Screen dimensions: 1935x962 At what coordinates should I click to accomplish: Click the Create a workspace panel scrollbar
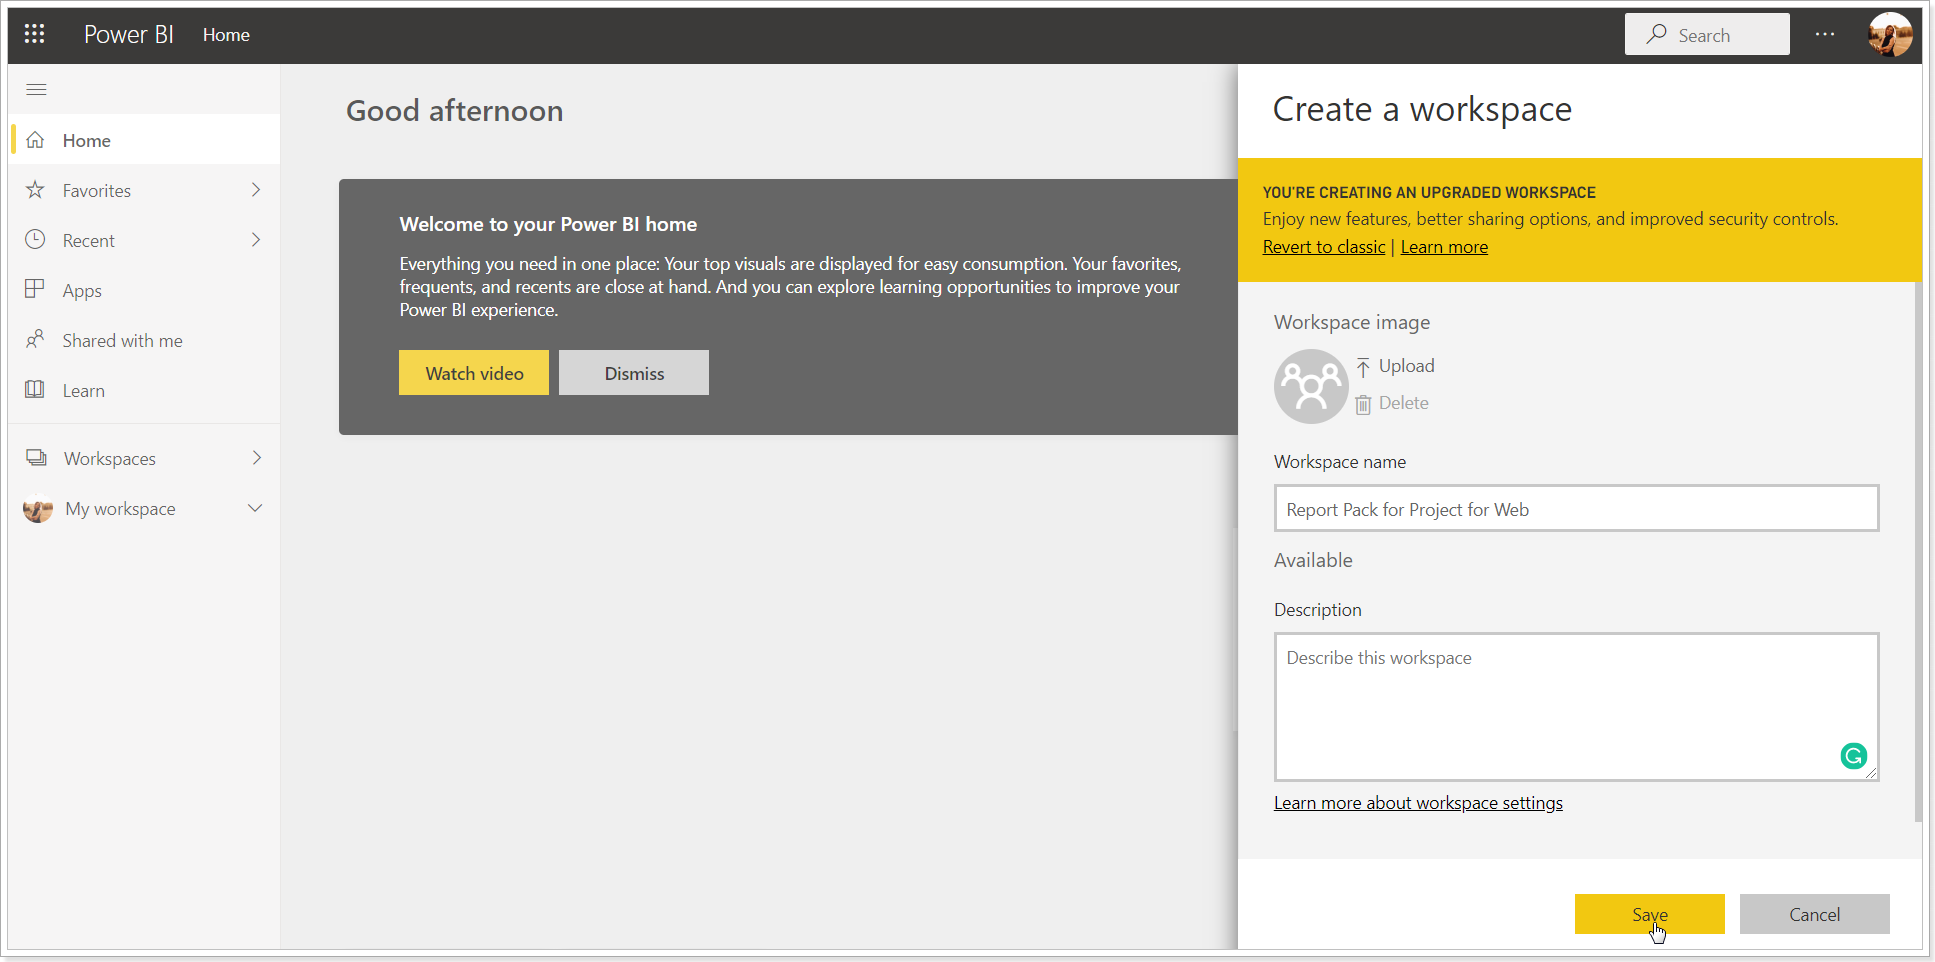pos(1918,550)
